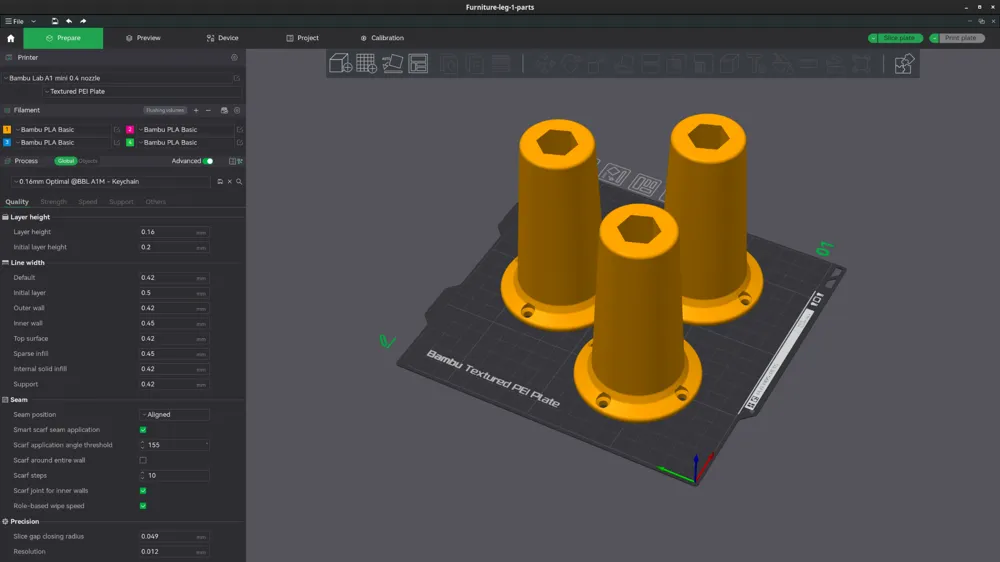
Task: Open the Others settings tab
Action: 156,202
